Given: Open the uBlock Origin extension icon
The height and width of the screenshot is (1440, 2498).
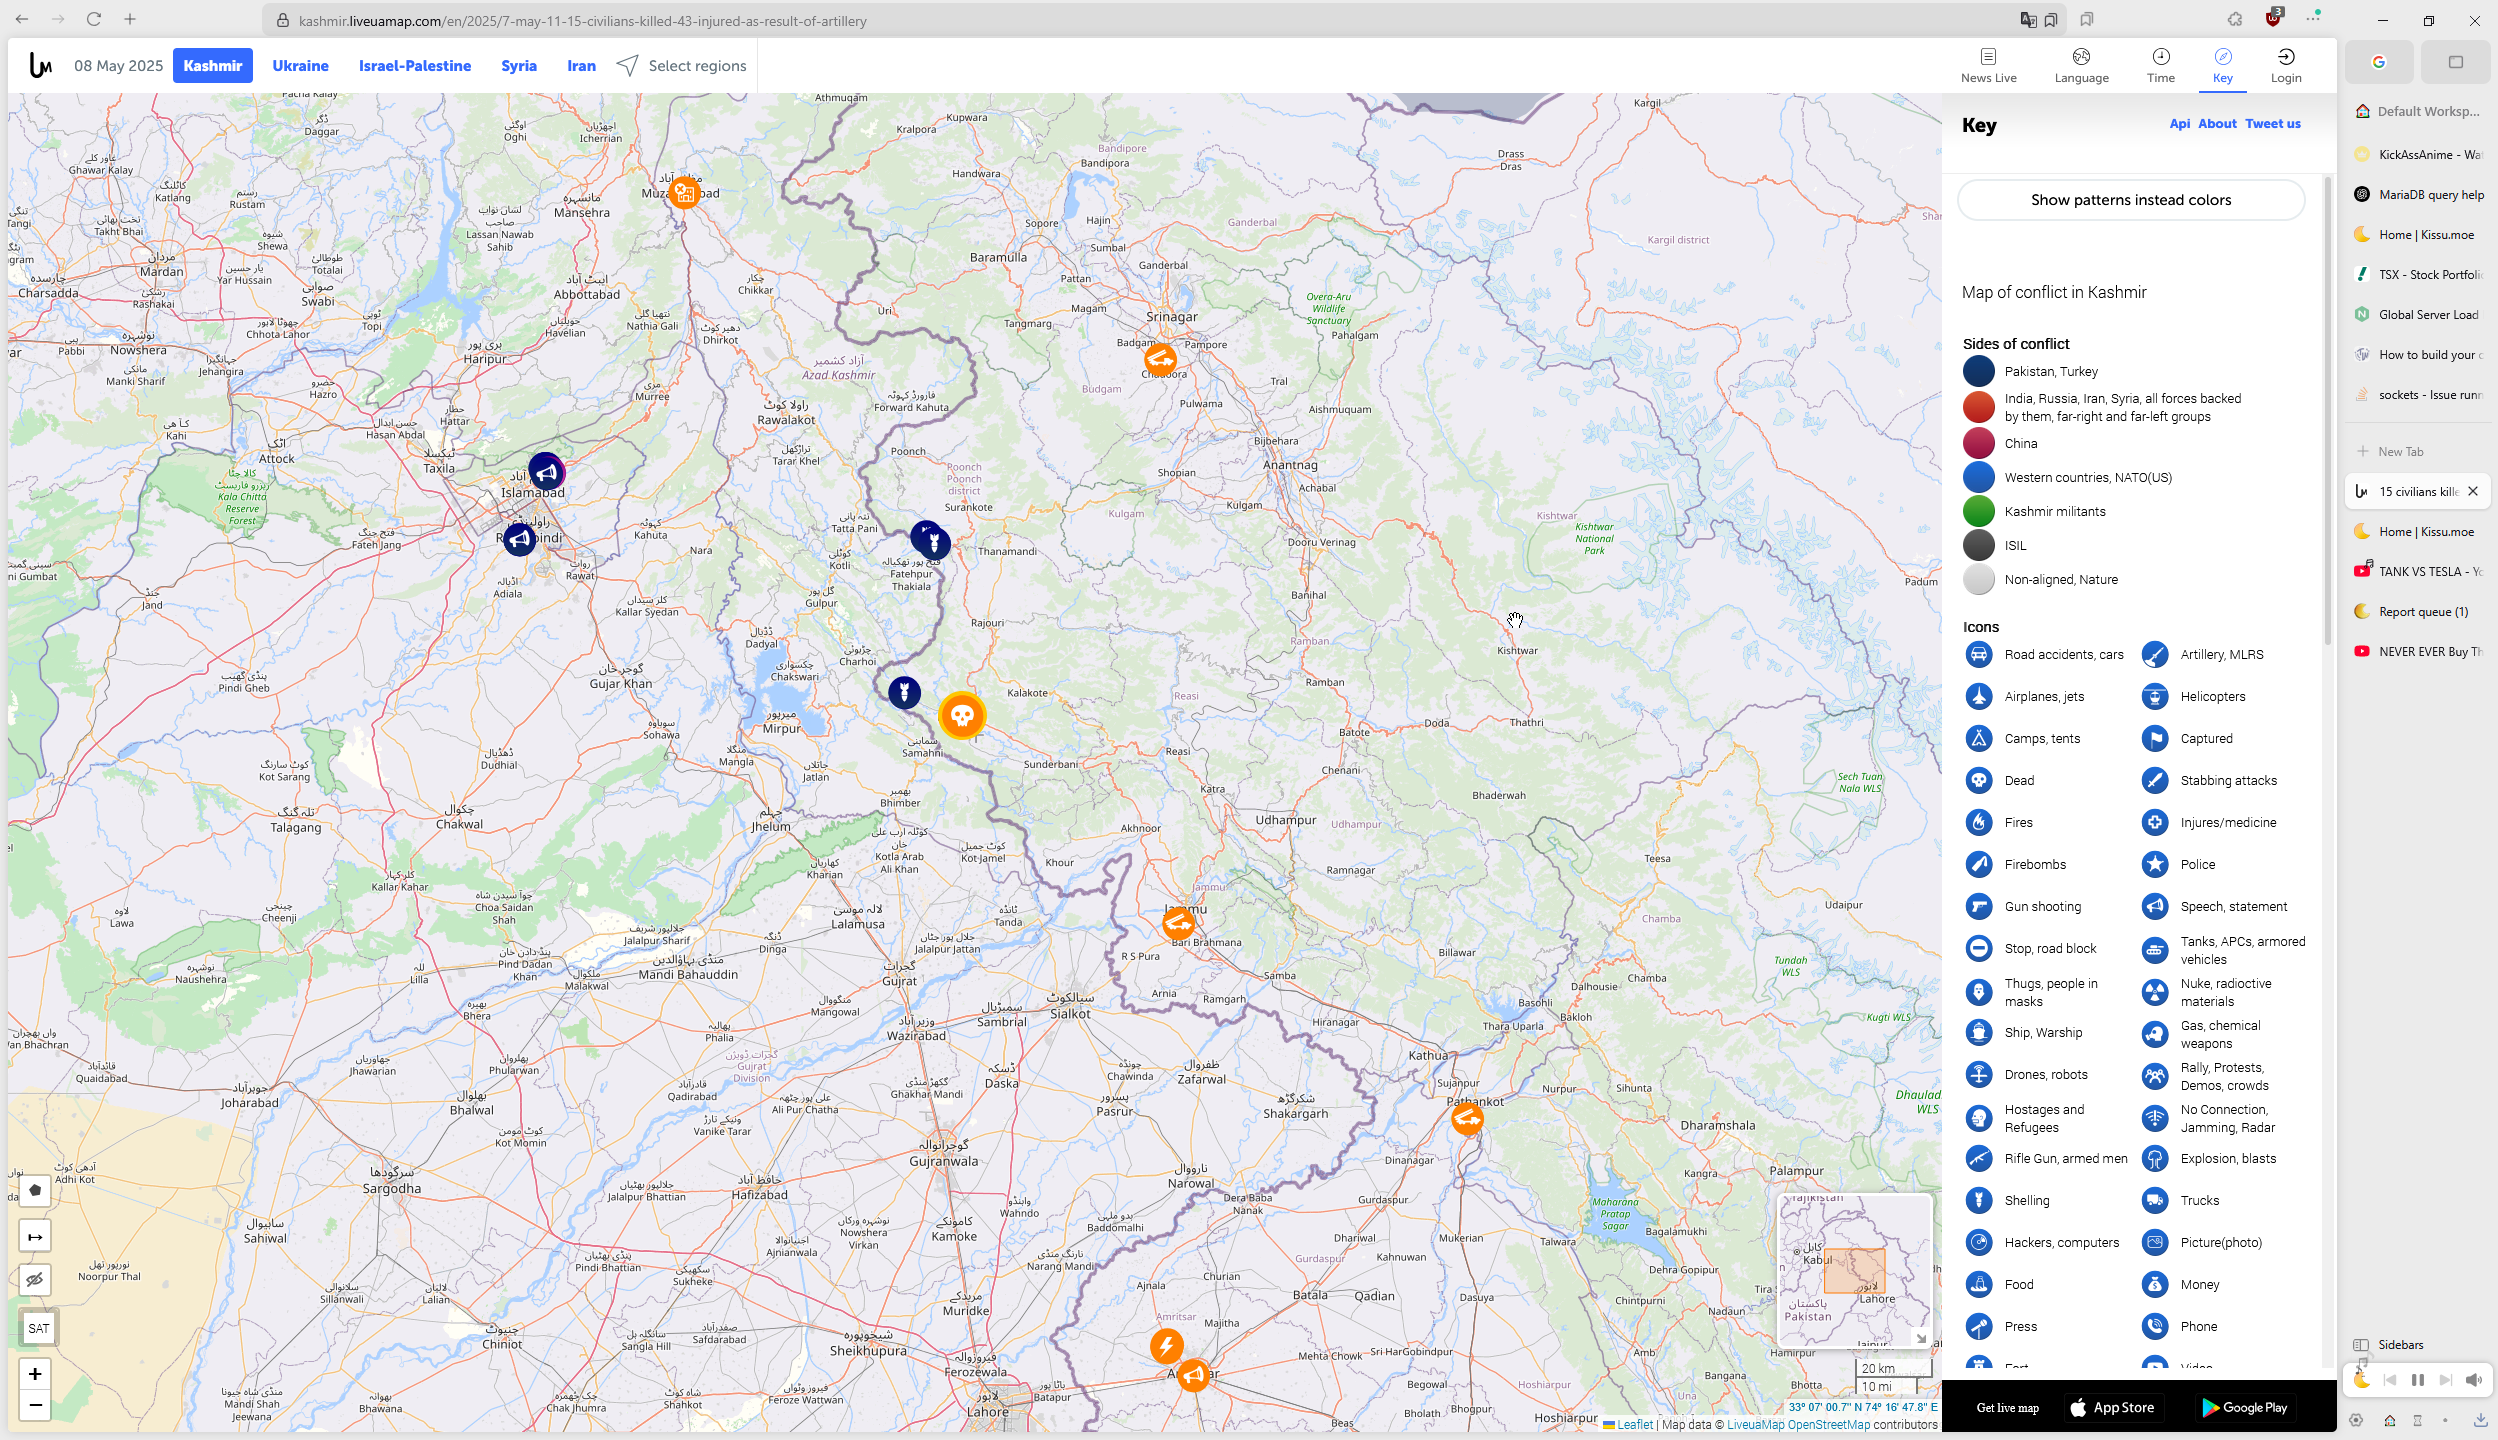Looking at the screenshot, I should click(x=2273, y=18).
